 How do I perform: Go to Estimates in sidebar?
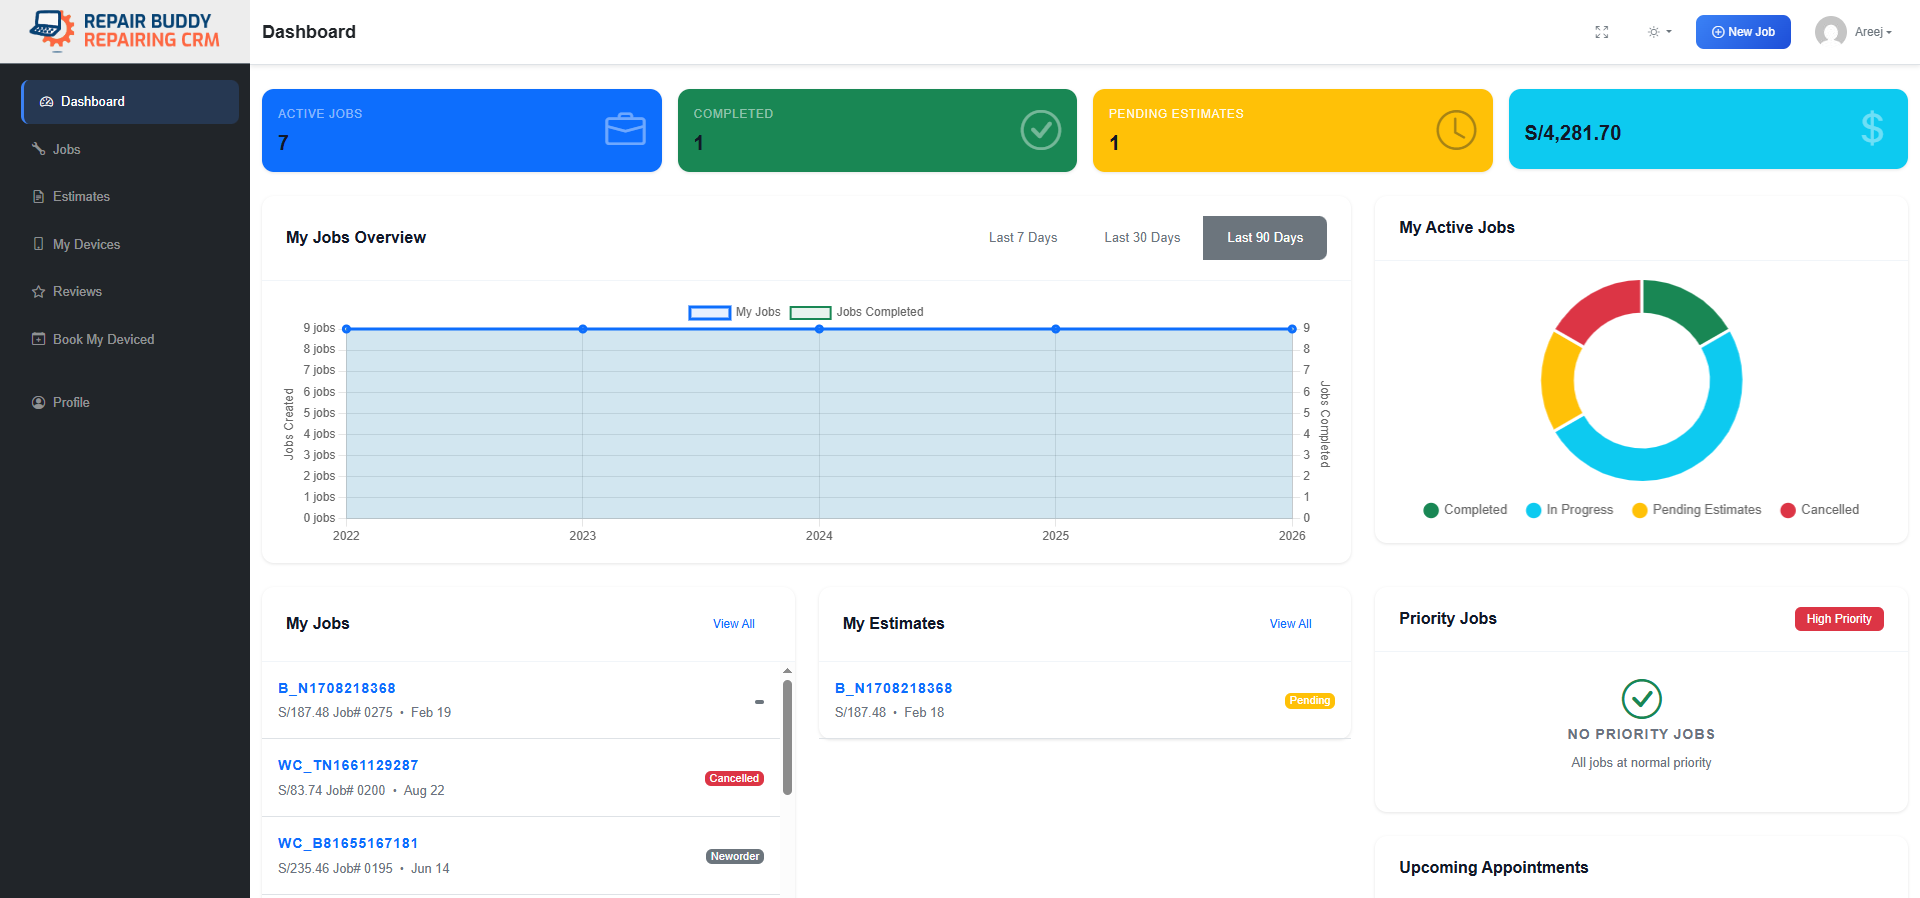click(81, 197)
